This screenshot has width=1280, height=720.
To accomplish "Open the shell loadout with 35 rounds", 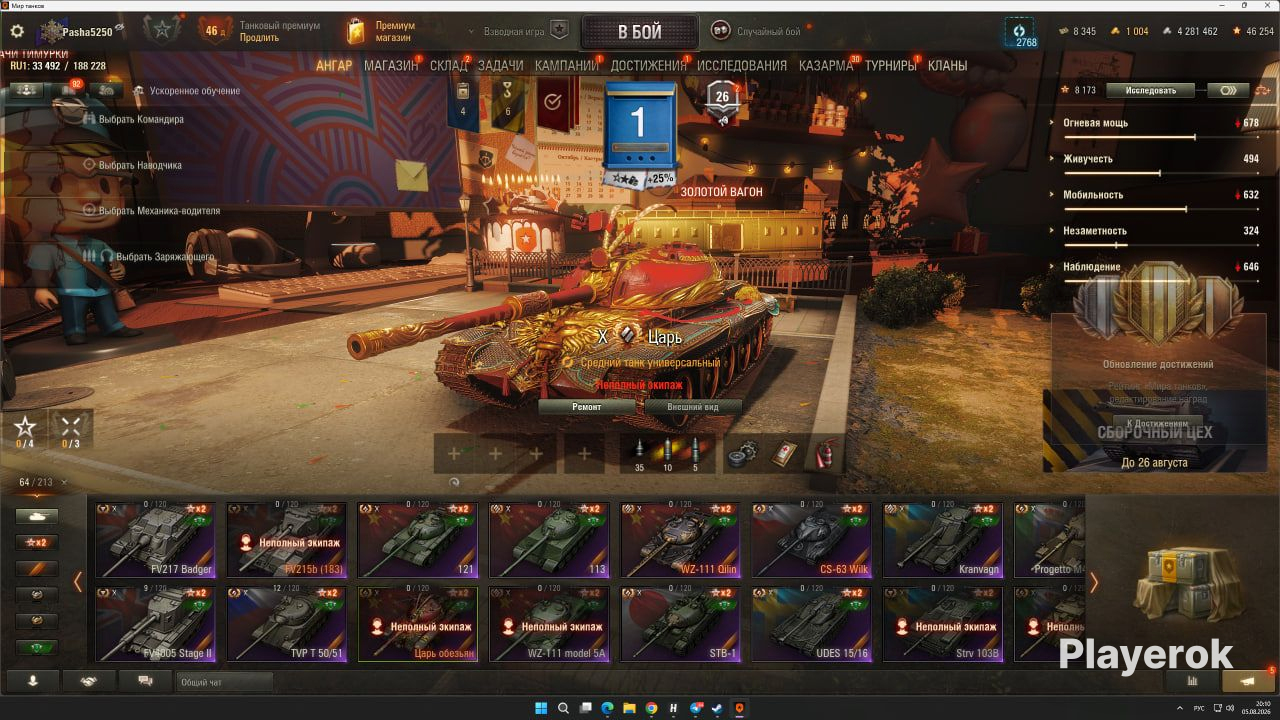I will 640,453.
